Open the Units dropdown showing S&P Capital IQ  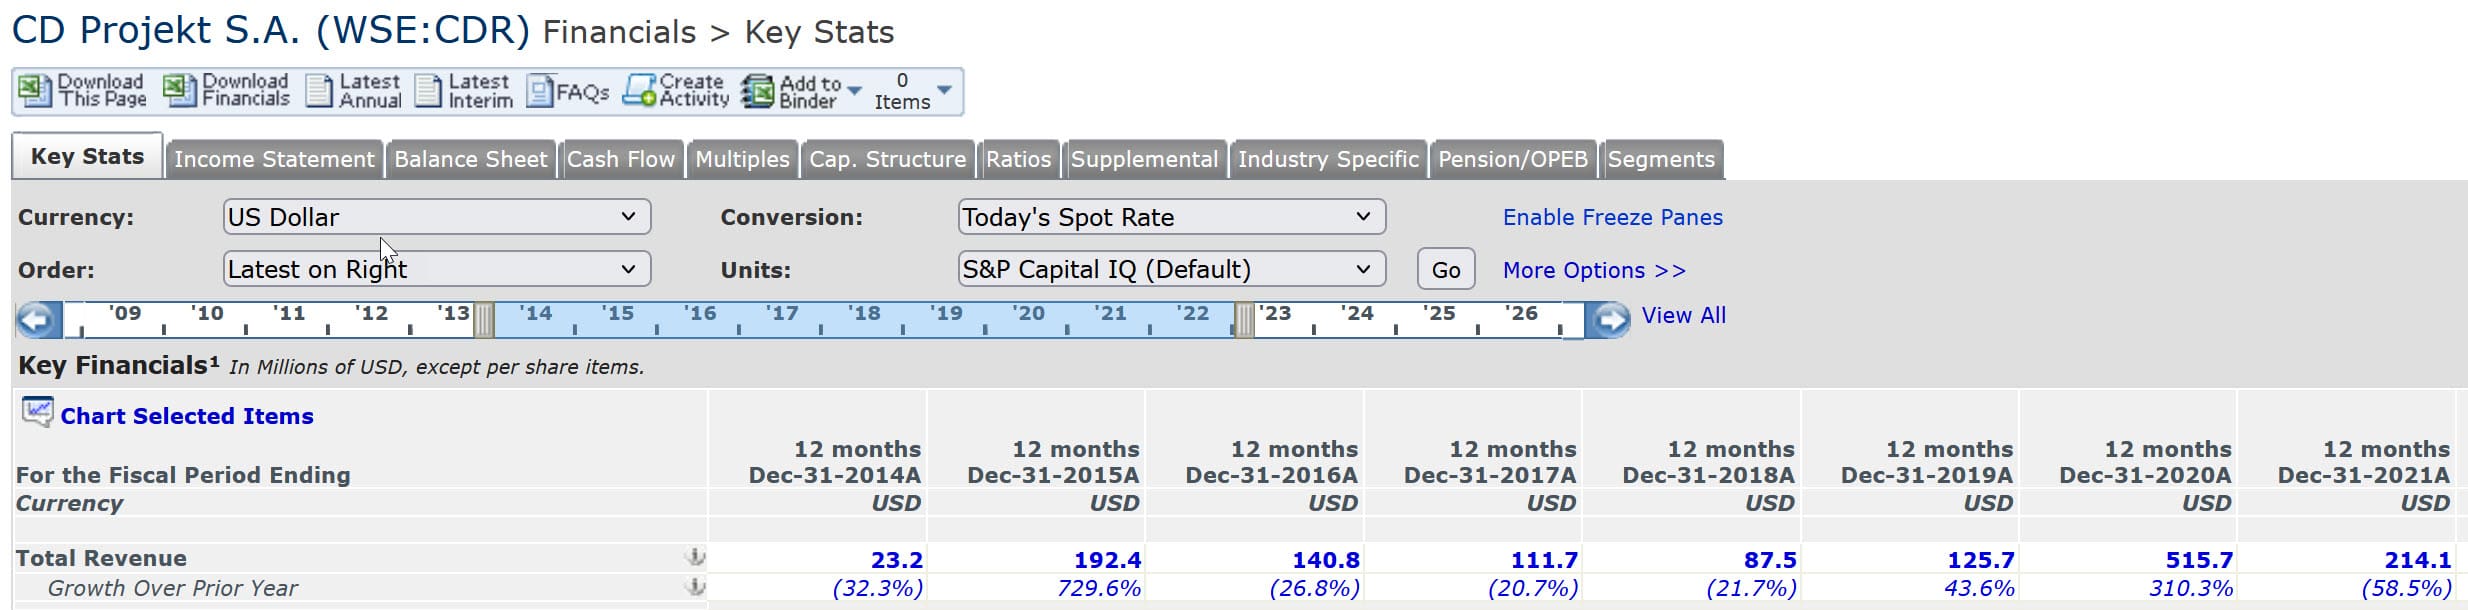[x=1170, y=269]
